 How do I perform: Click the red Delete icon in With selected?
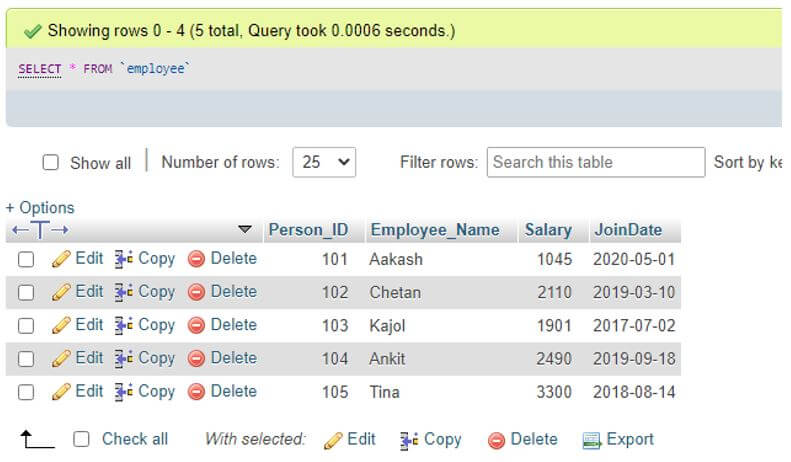point(496,440)
